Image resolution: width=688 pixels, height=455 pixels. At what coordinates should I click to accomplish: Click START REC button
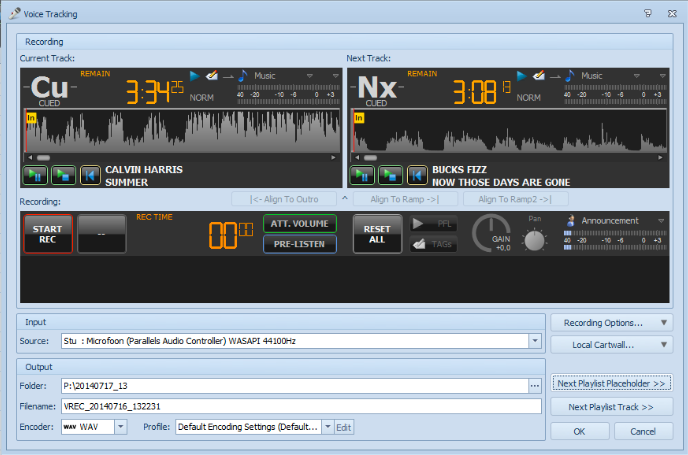48,234
